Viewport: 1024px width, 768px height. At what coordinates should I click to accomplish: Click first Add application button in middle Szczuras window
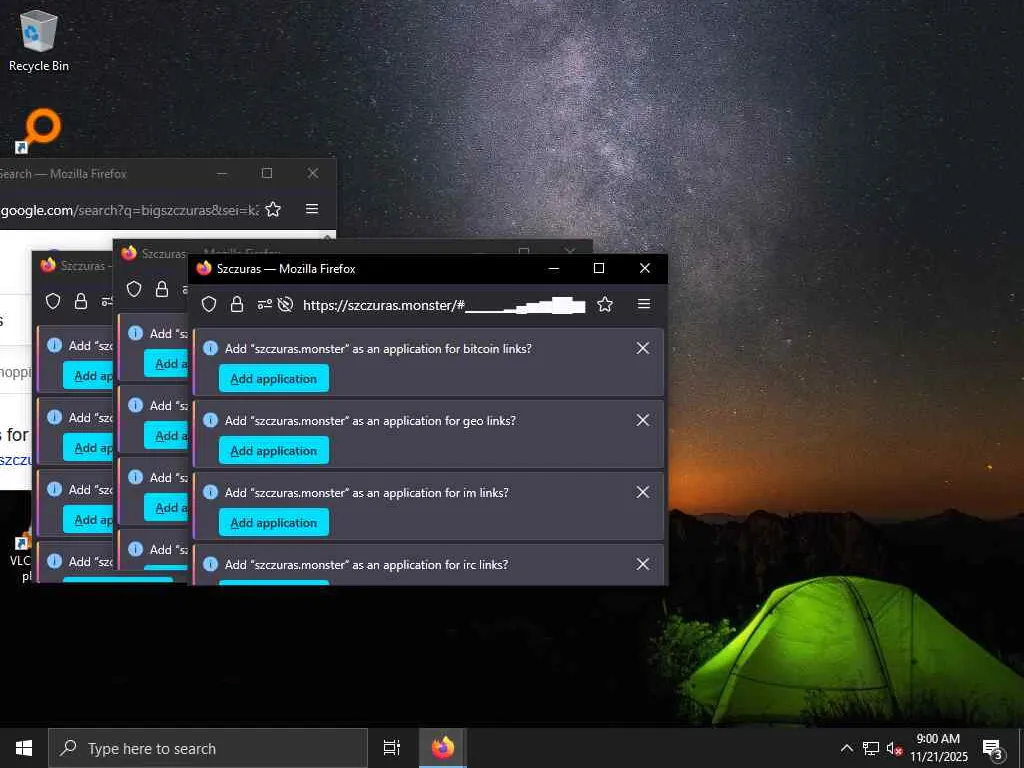point(167,364)
